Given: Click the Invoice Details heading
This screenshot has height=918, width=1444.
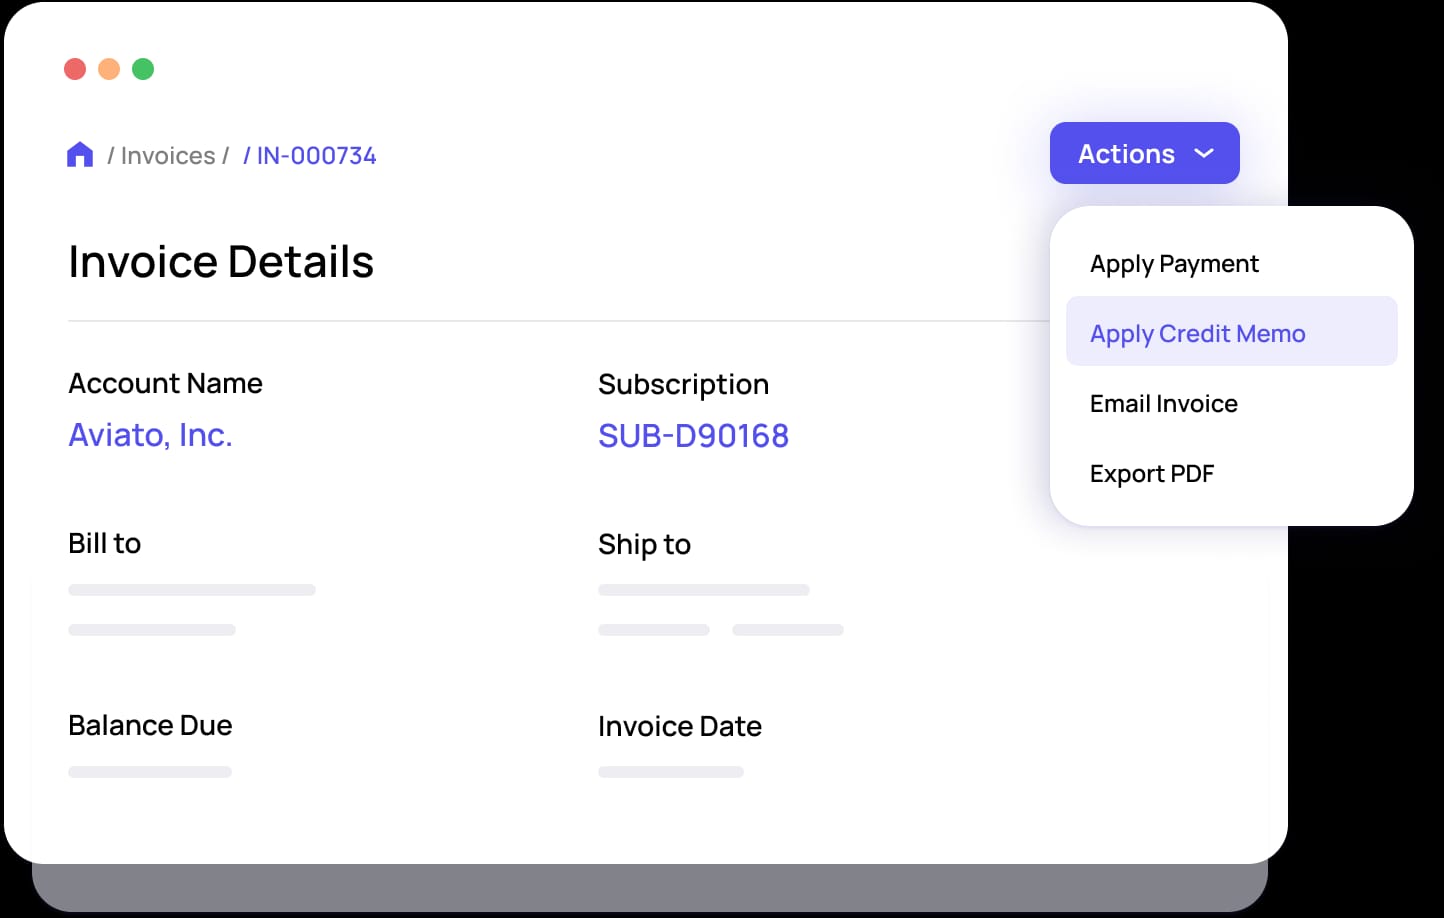Looking at the screenshot, I should [x=221, y=261].
